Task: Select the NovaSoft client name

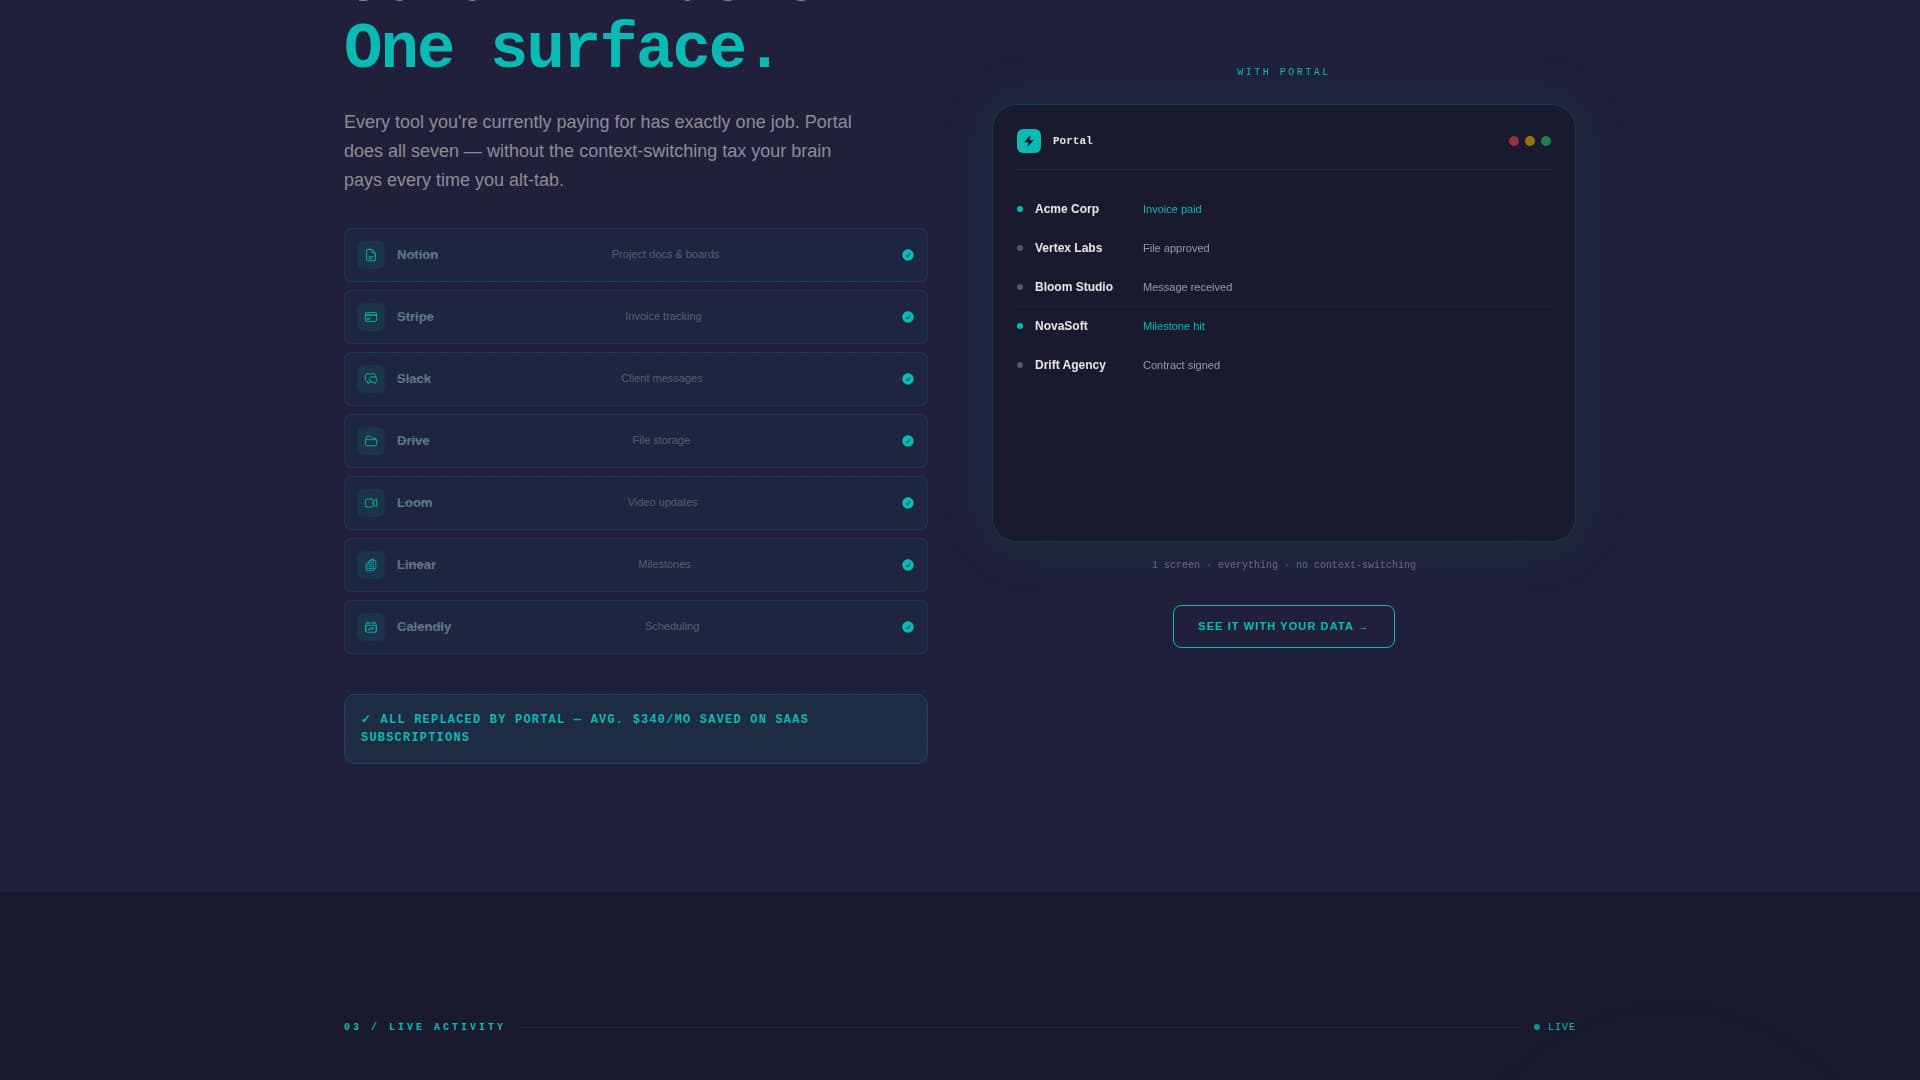Action: tap(1061, 326)
